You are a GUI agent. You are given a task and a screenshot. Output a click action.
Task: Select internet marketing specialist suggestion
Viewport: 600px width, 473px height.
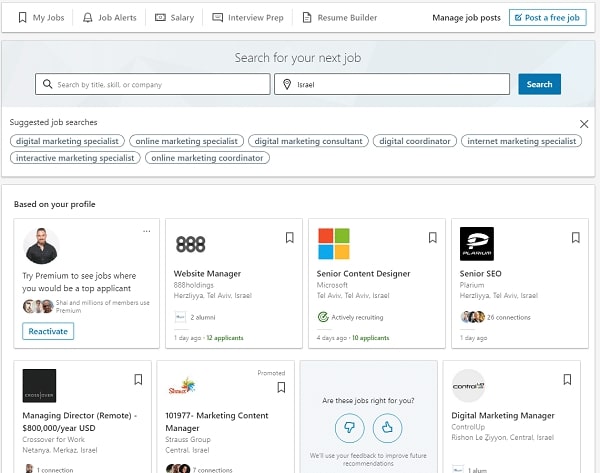[522, 141]
